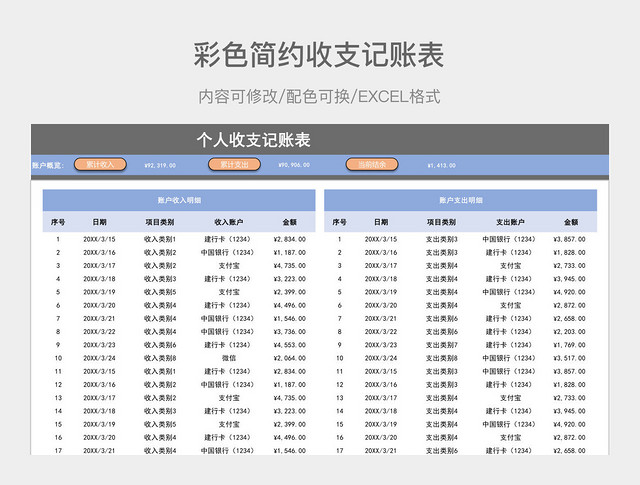Image resolution: width=640 pixels, height=485 pixels.
Task: Select the 收入类别6 cell
Action: pos(160,345)
